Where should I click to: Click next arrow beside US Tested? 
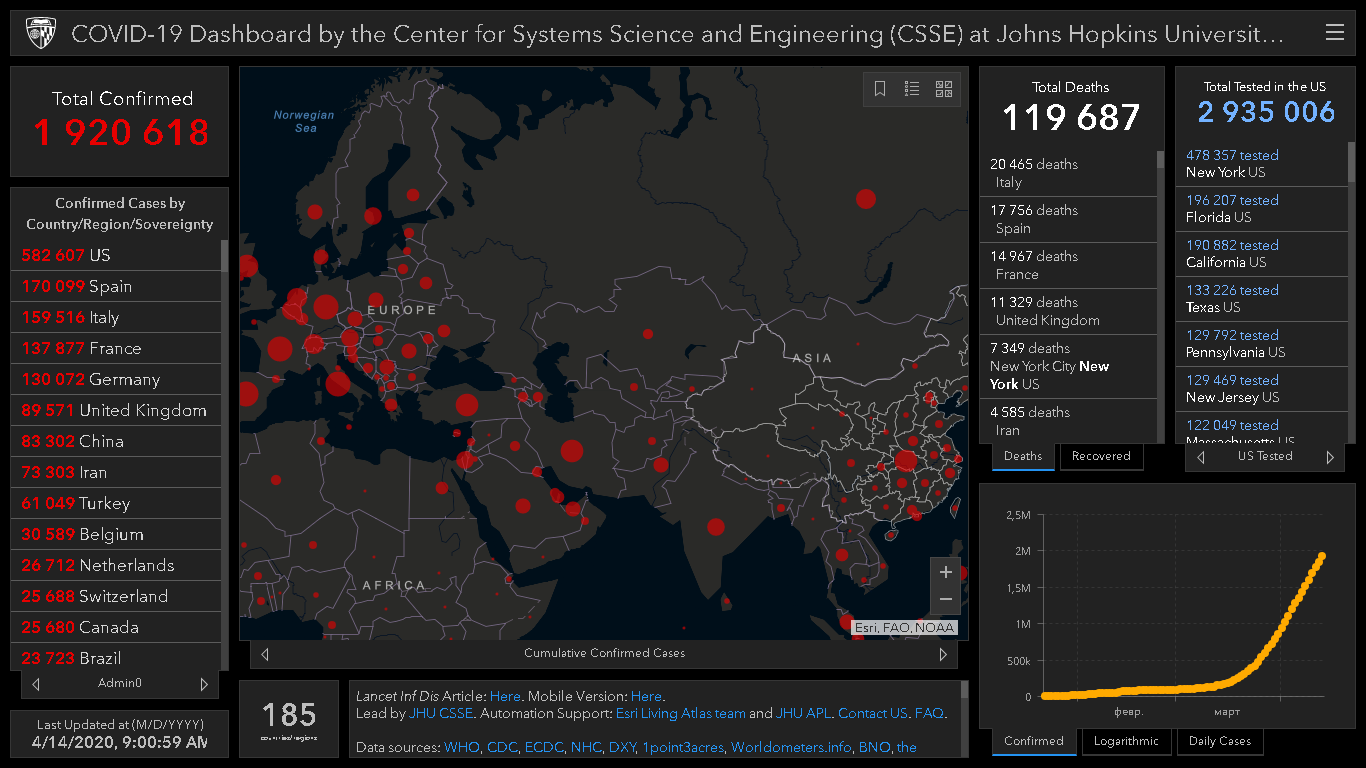point(1330,457)
